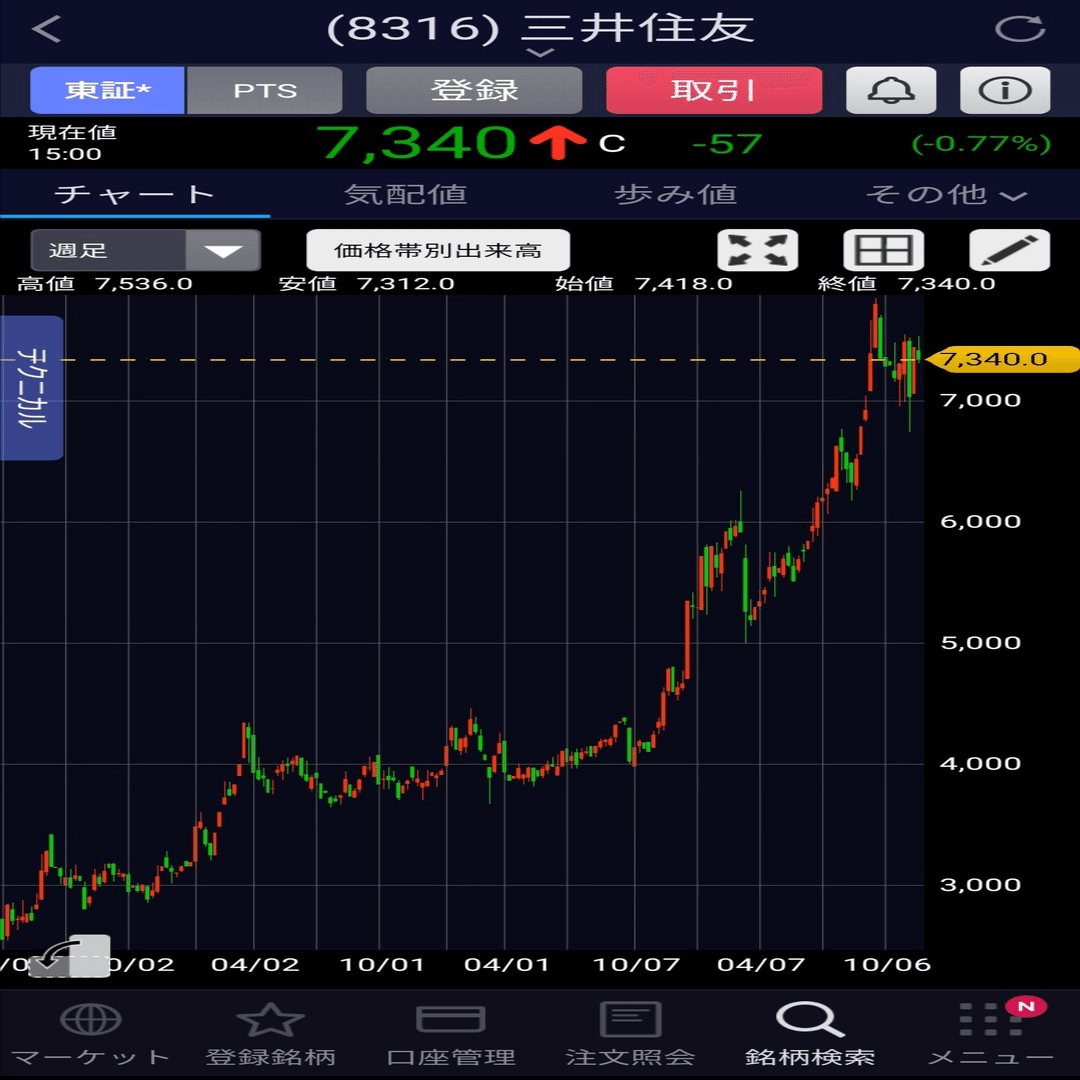1080x1080 pixels.
Task: Switch to the 歩み値 tab
Action: (676, 195)
